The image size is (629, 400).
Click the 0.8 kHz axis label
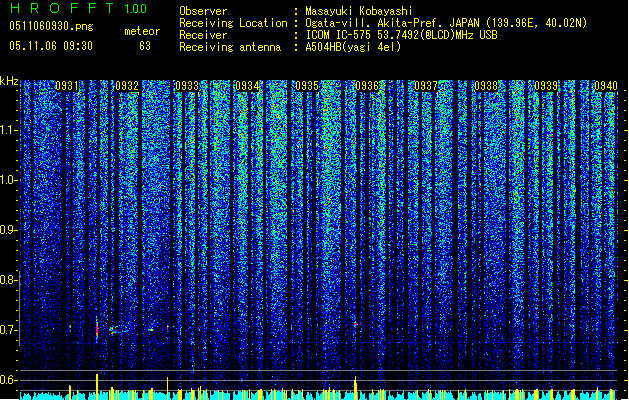coord(8,280)
